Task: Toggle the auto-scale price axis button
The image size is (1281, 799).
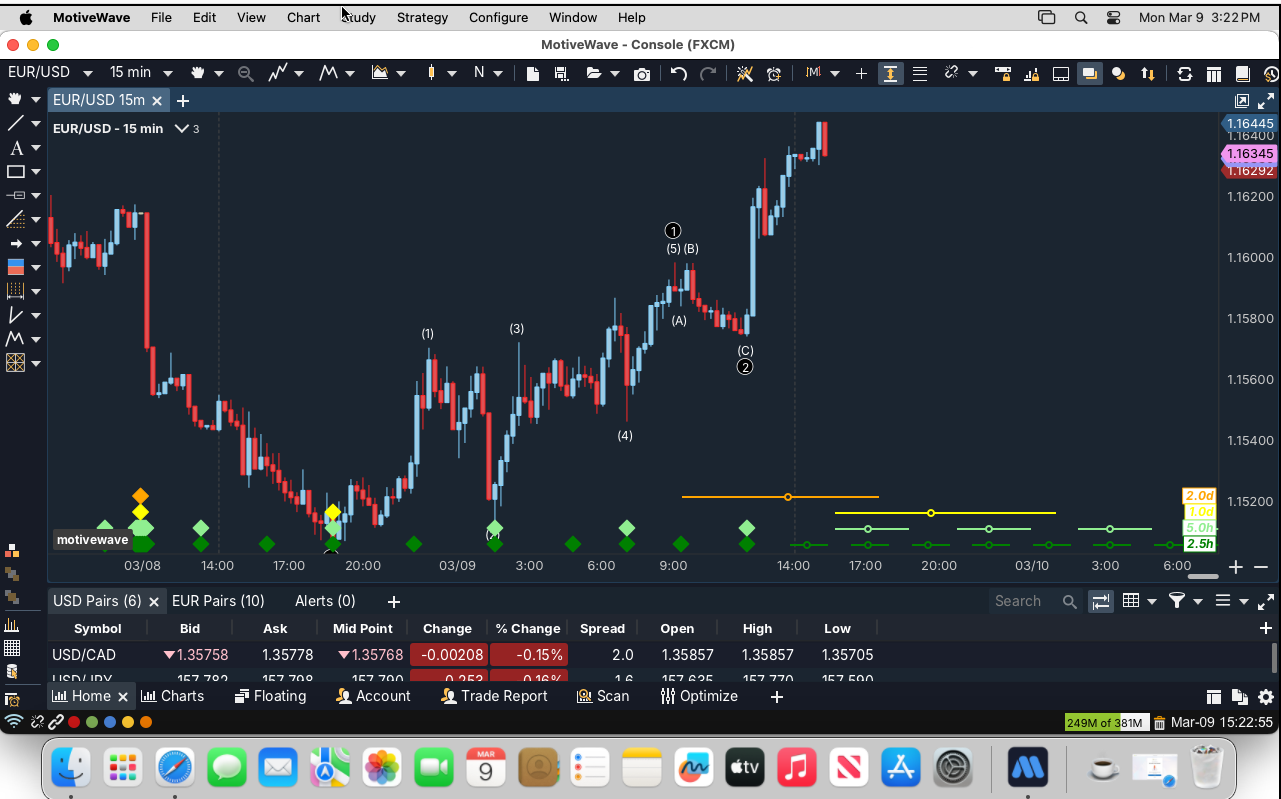Action: tap(889, 73)
